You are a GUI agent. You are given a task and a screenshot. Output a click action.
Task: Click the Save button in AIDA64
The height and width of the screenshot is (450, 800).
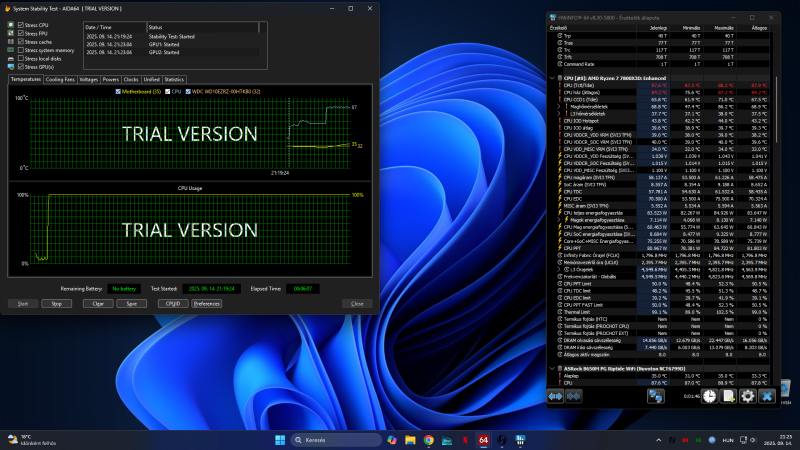(132, 304)
